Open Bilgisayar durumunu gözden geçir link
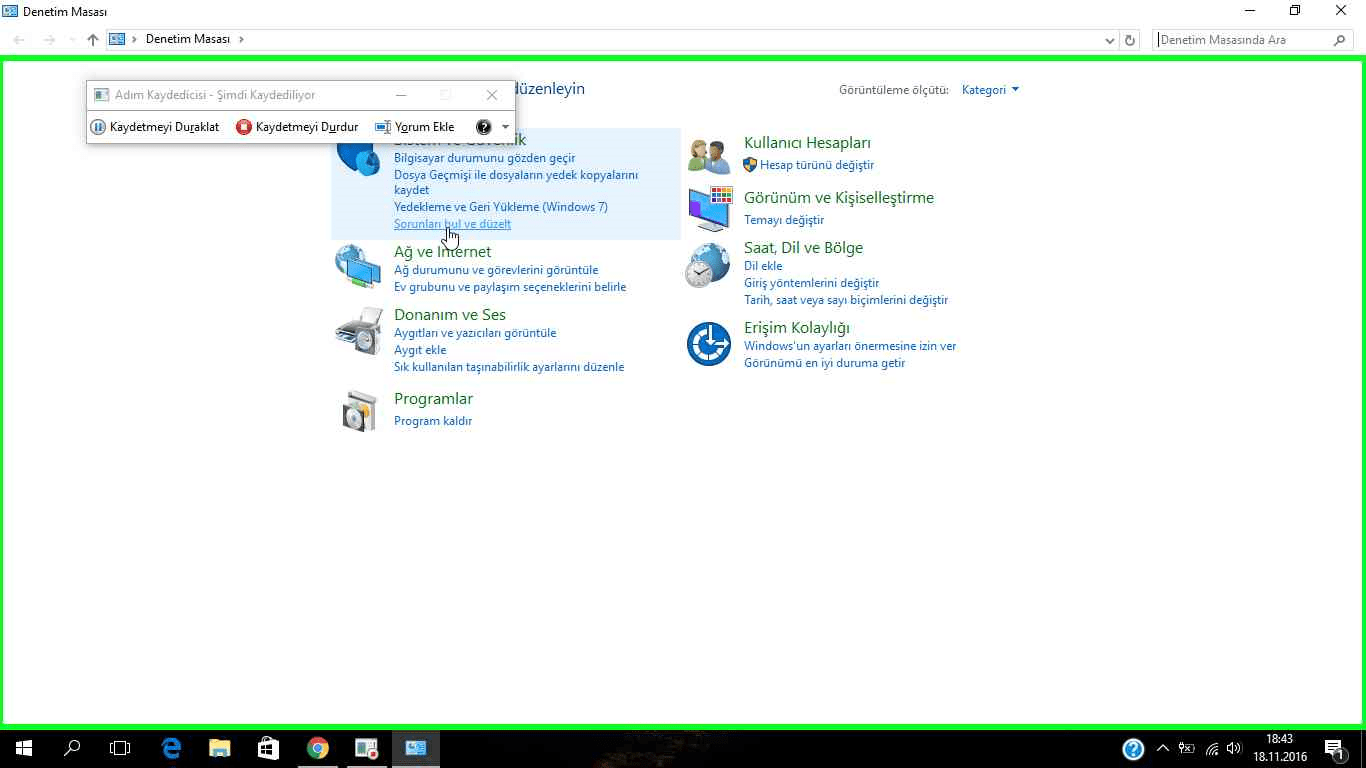 pos(485,158)
